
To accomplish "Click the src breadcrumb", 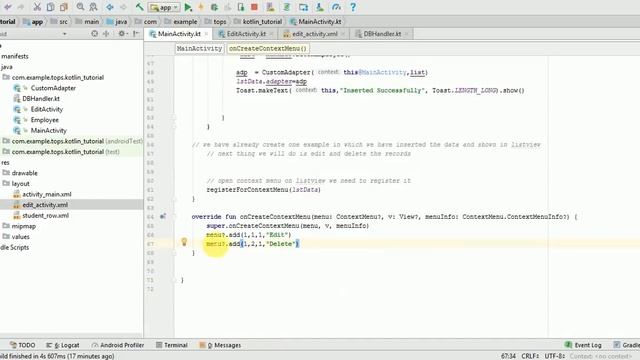I will tap(59, 22).
